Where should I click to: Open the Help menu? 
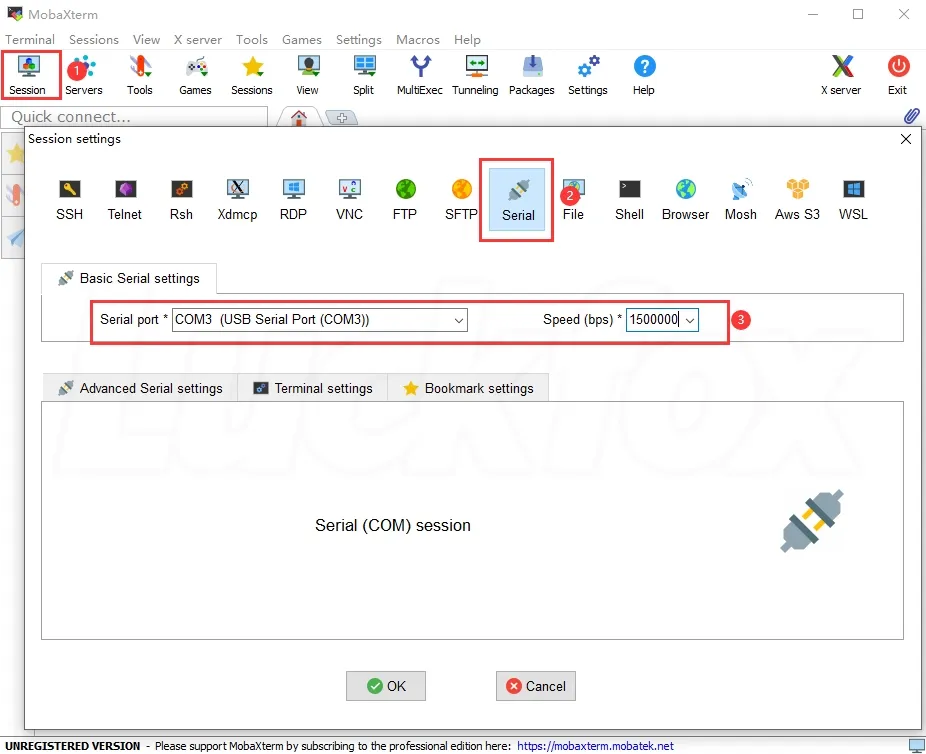tap(467, 40)
